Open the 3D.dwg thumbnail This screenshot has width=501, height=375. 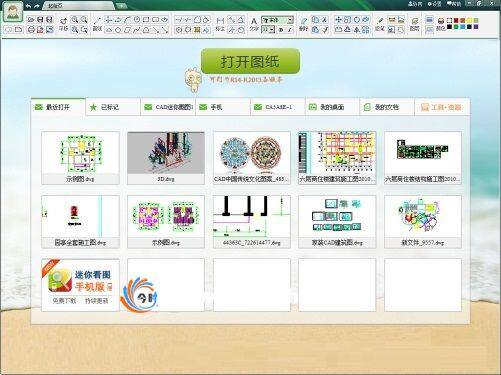click(166, 158)
